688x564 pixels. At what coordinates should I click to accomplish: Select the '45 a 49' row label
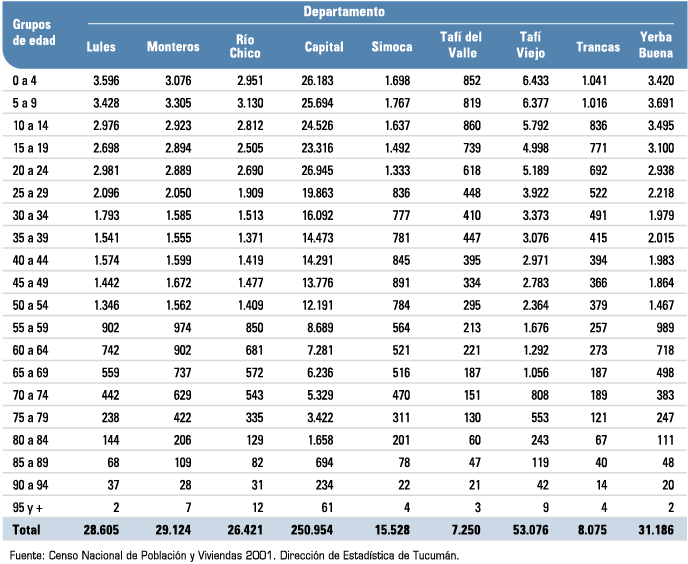coord(30,283)
